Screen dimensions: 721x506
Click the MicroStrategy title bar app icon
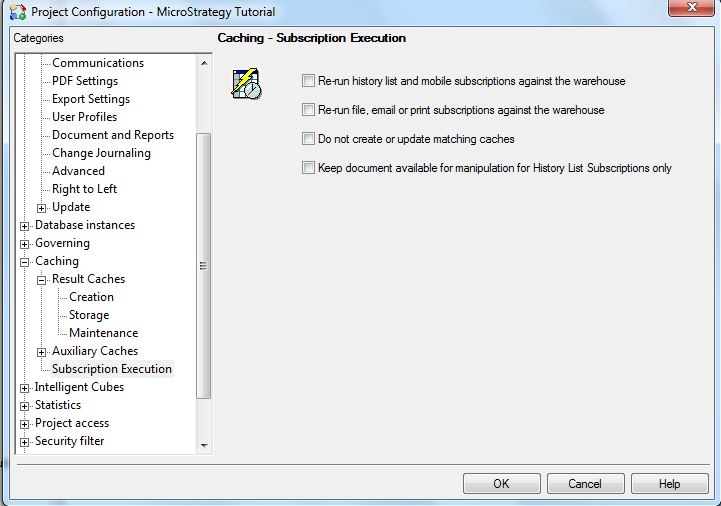(18, 12)
